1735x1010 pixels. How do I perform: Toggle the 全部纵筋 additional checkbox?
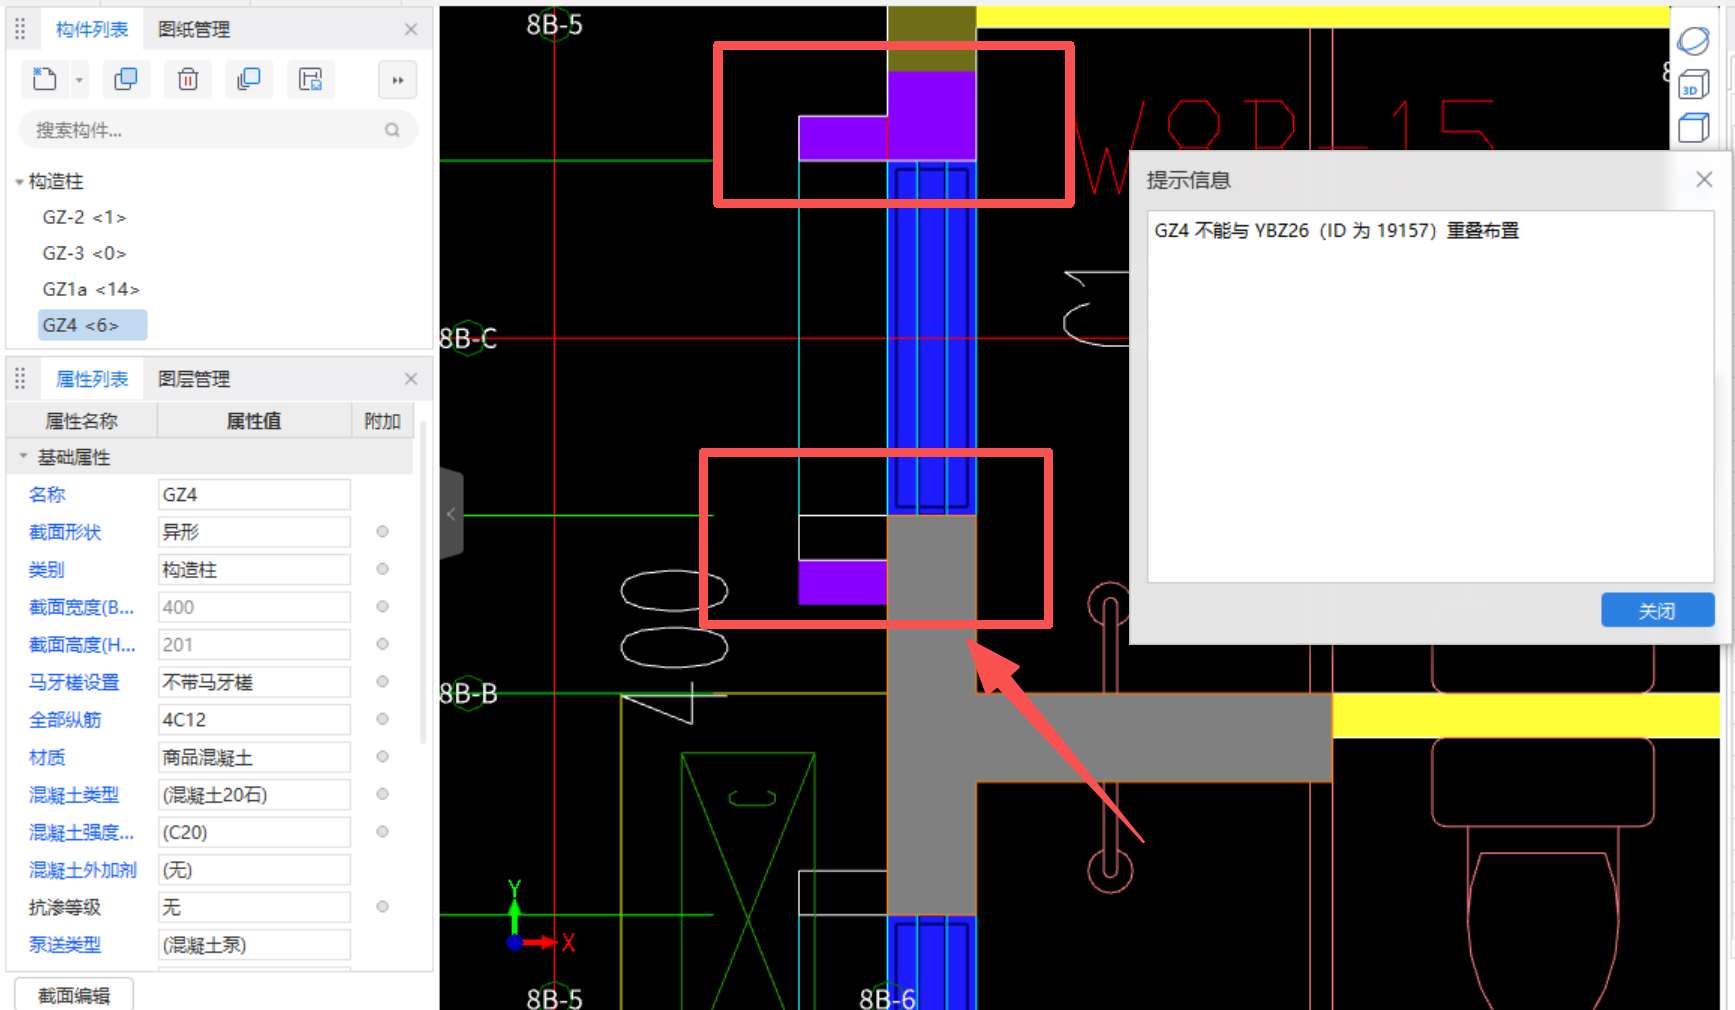[x=382, y=719]
